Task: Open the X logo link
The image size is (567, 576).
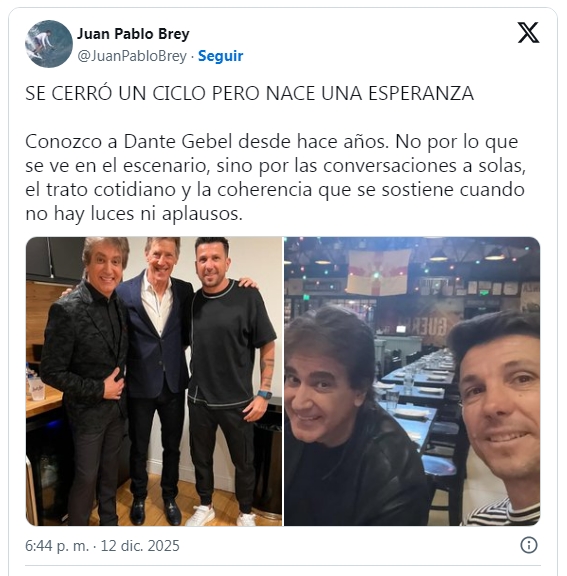Action: [528, 32]
